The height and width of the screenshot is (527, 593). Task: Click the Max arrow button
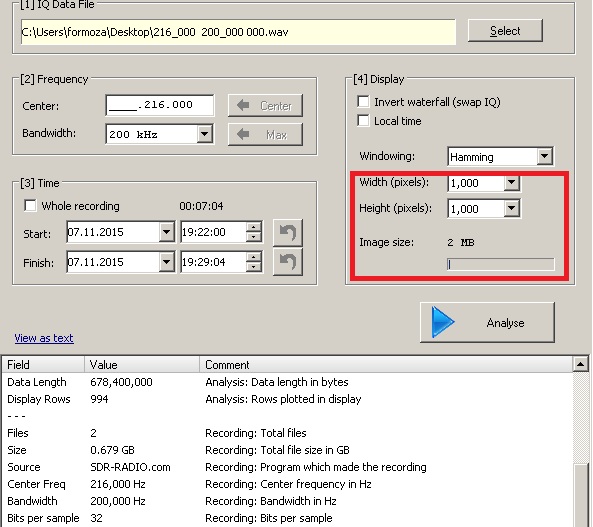click(265, 134)
